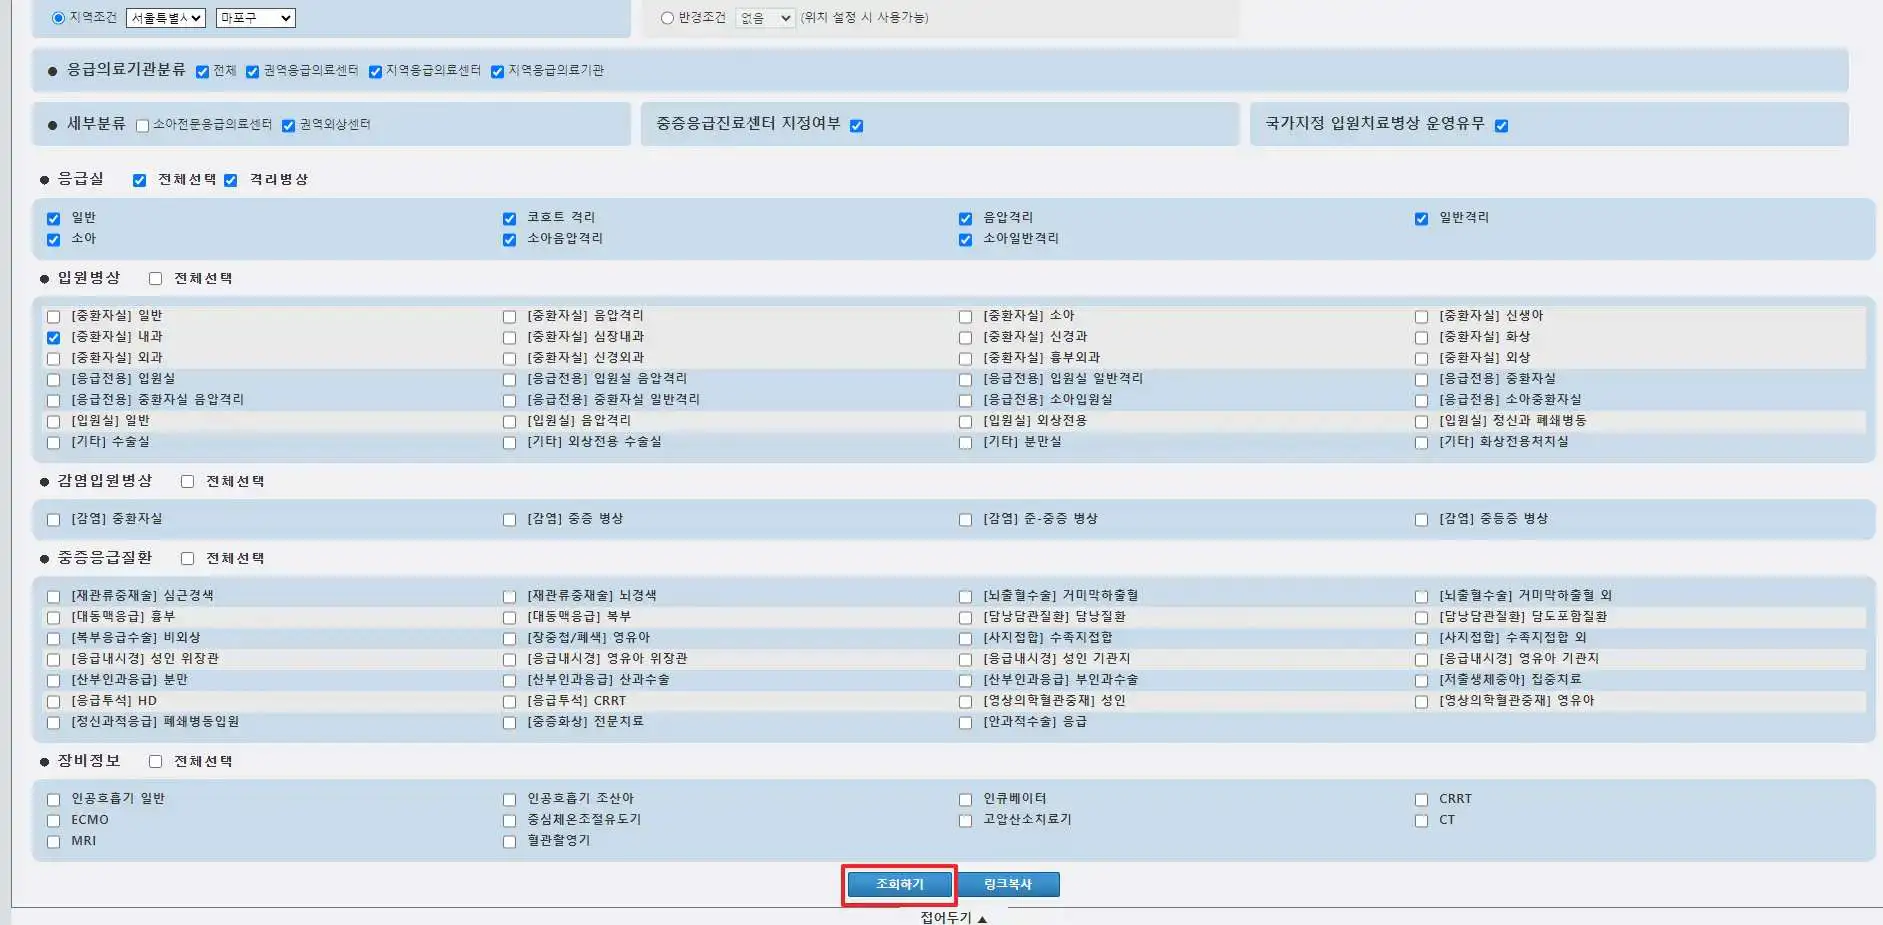This screenshot has height=925, width=1883.
Task: Check [재관류중재술] 뇌경색 checkbox
Action: pyautogui.click(x=509, y=596)
